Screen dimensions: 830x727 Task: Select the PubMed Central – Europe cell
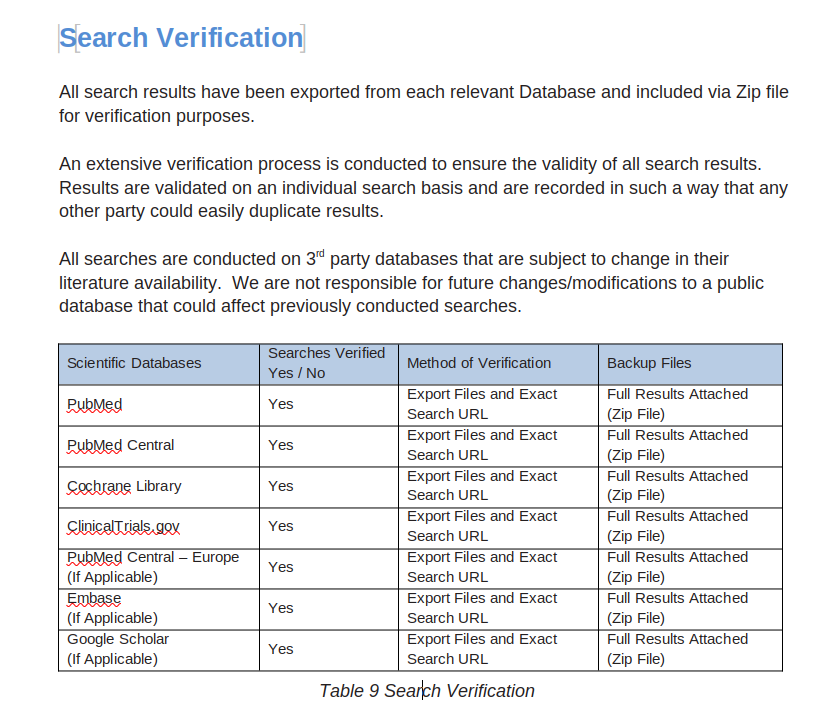click(x=153, y=567)
